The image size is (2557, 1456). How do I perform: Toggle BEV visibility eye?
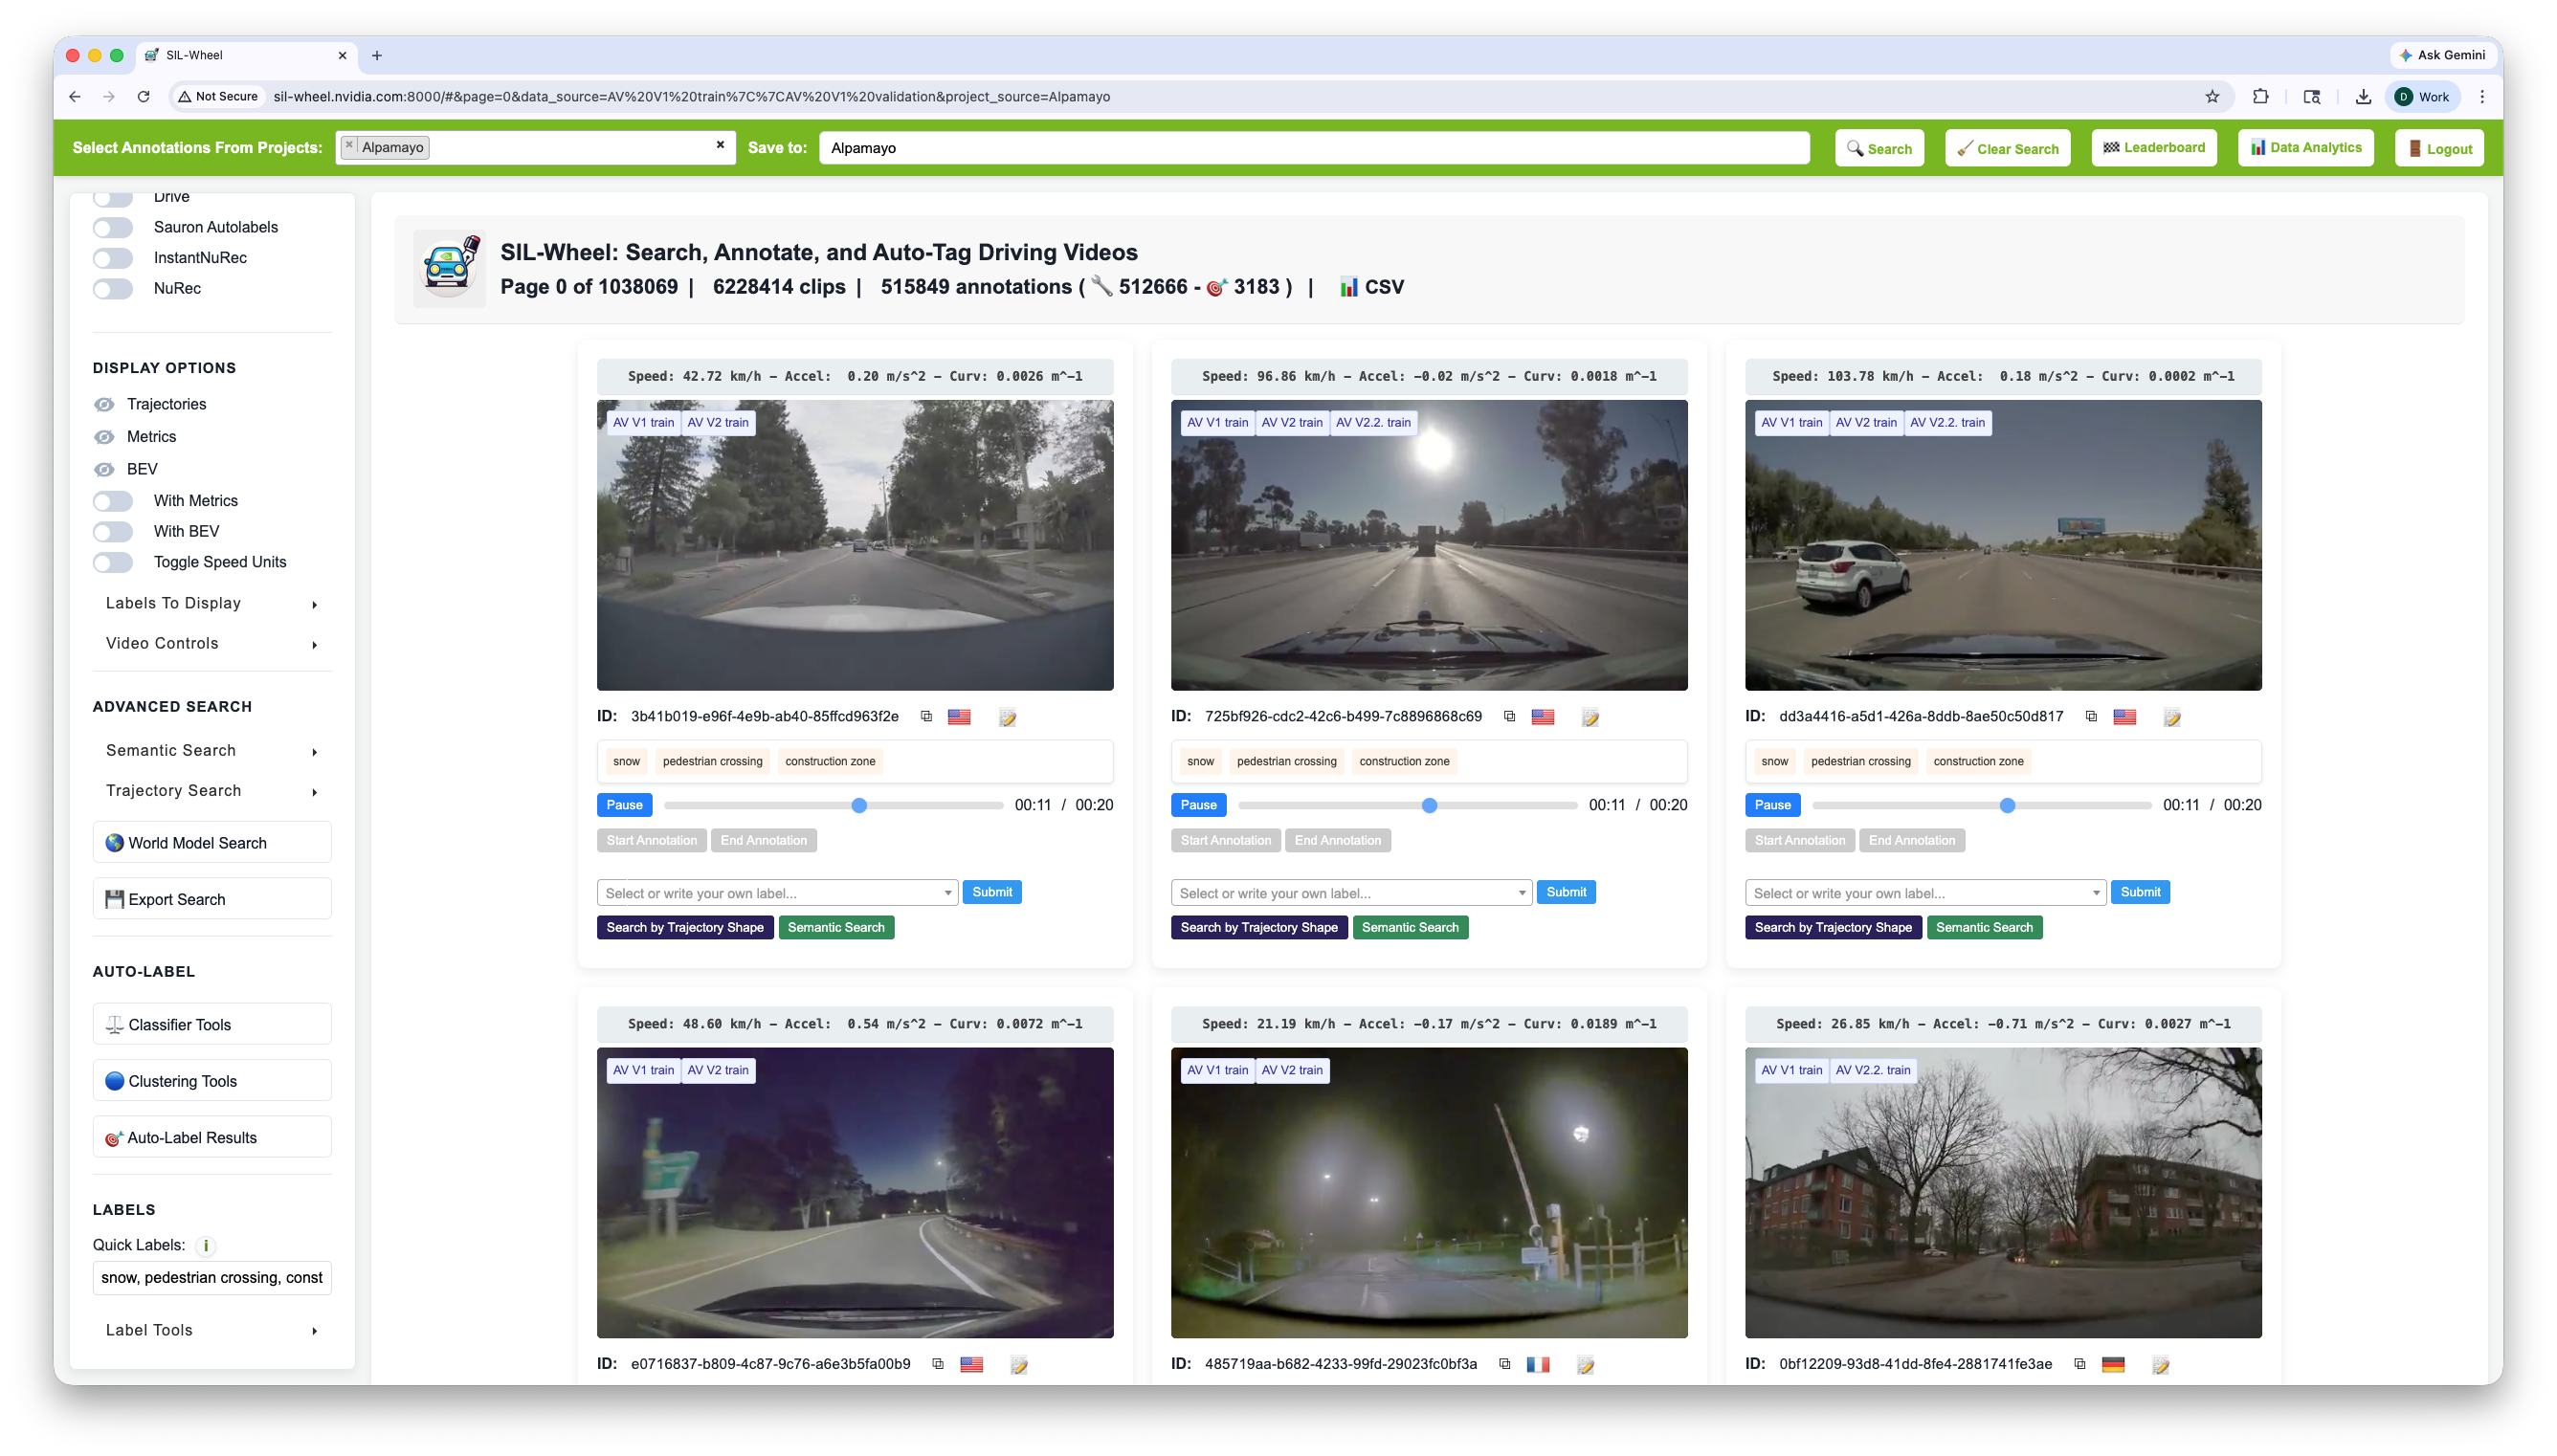(x=104, y=469)
